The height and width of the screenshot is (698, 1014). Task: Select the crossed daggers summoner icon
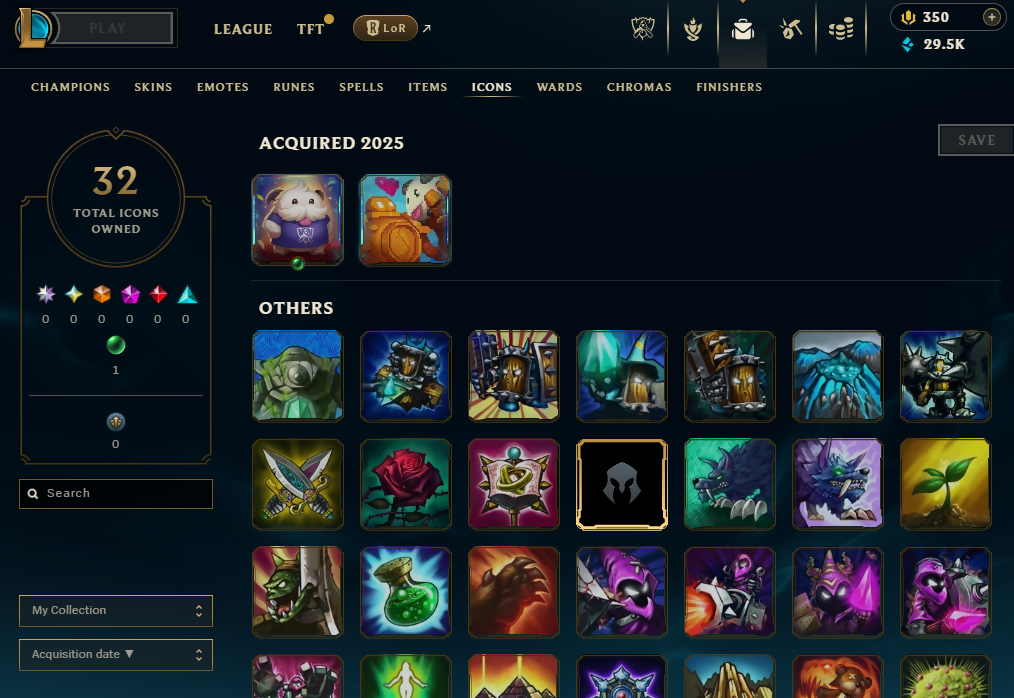point(297,484)
